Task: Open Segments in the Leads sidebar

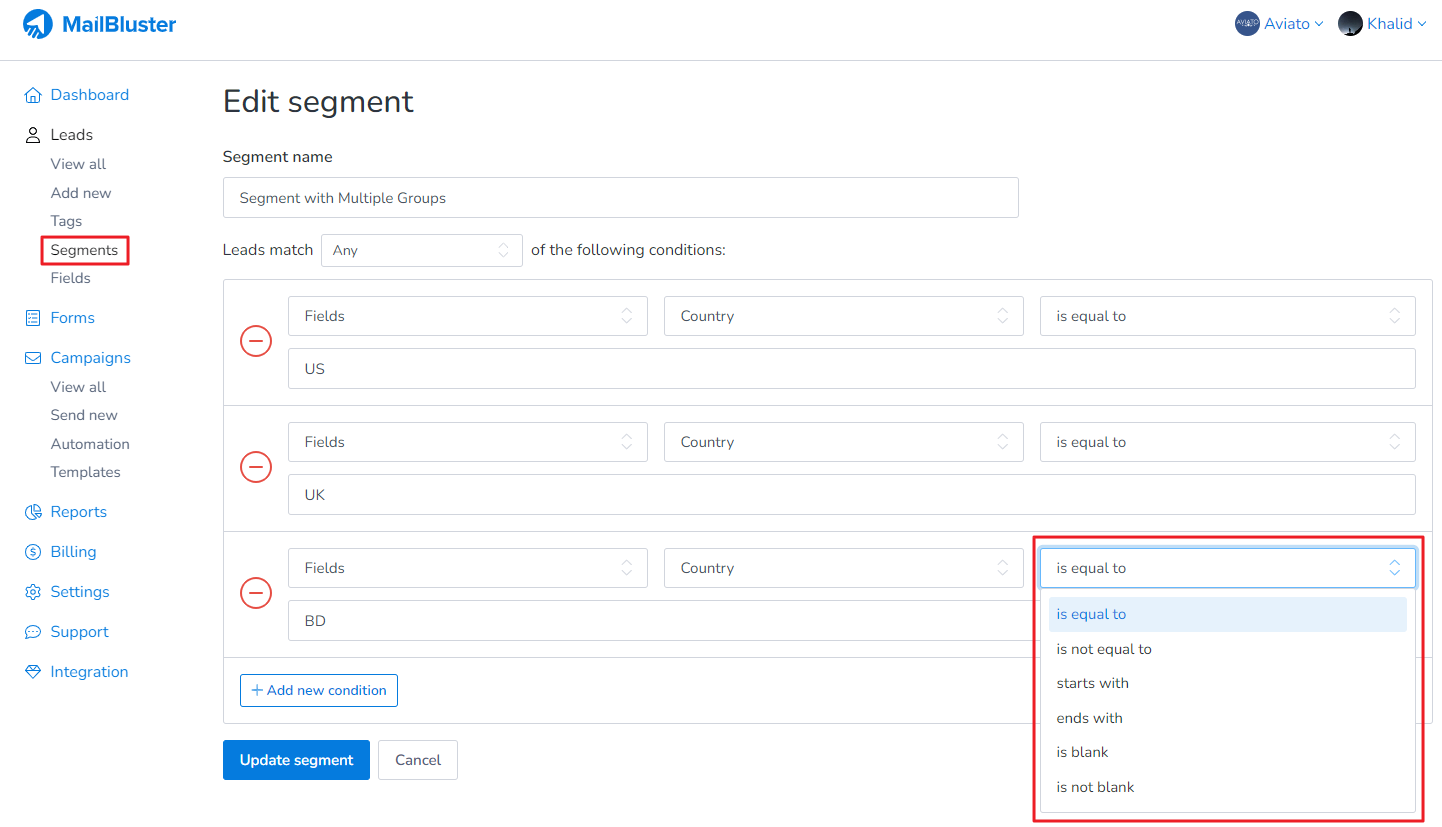Action: coord(84,250)
